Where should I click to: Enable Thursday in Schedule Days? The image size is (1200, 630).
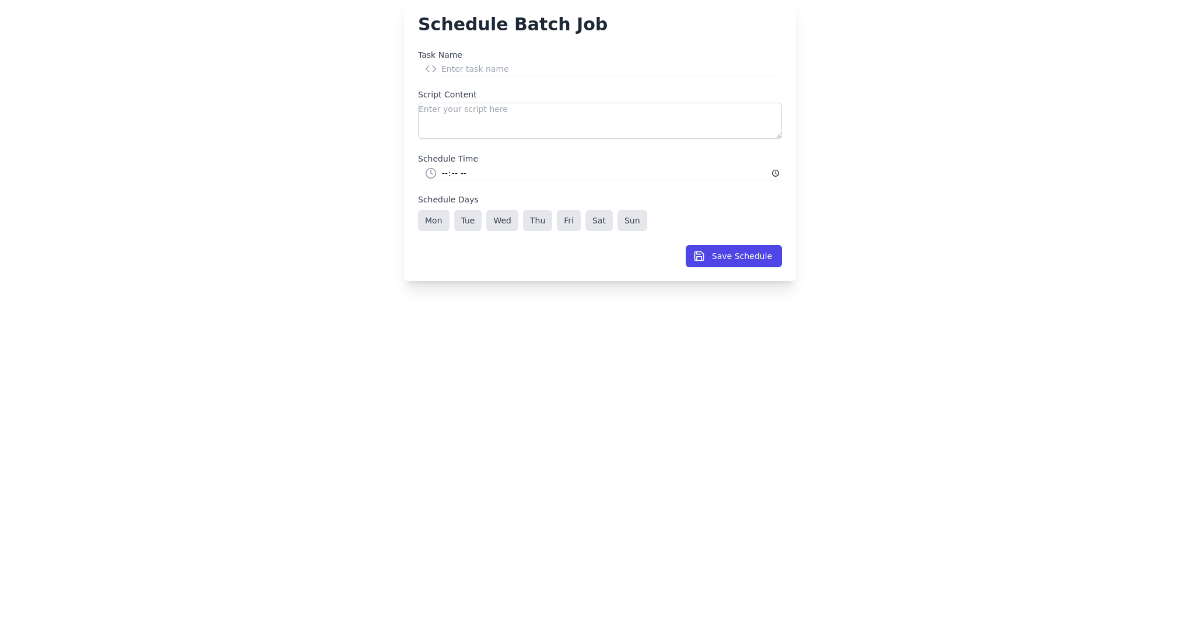537,220
